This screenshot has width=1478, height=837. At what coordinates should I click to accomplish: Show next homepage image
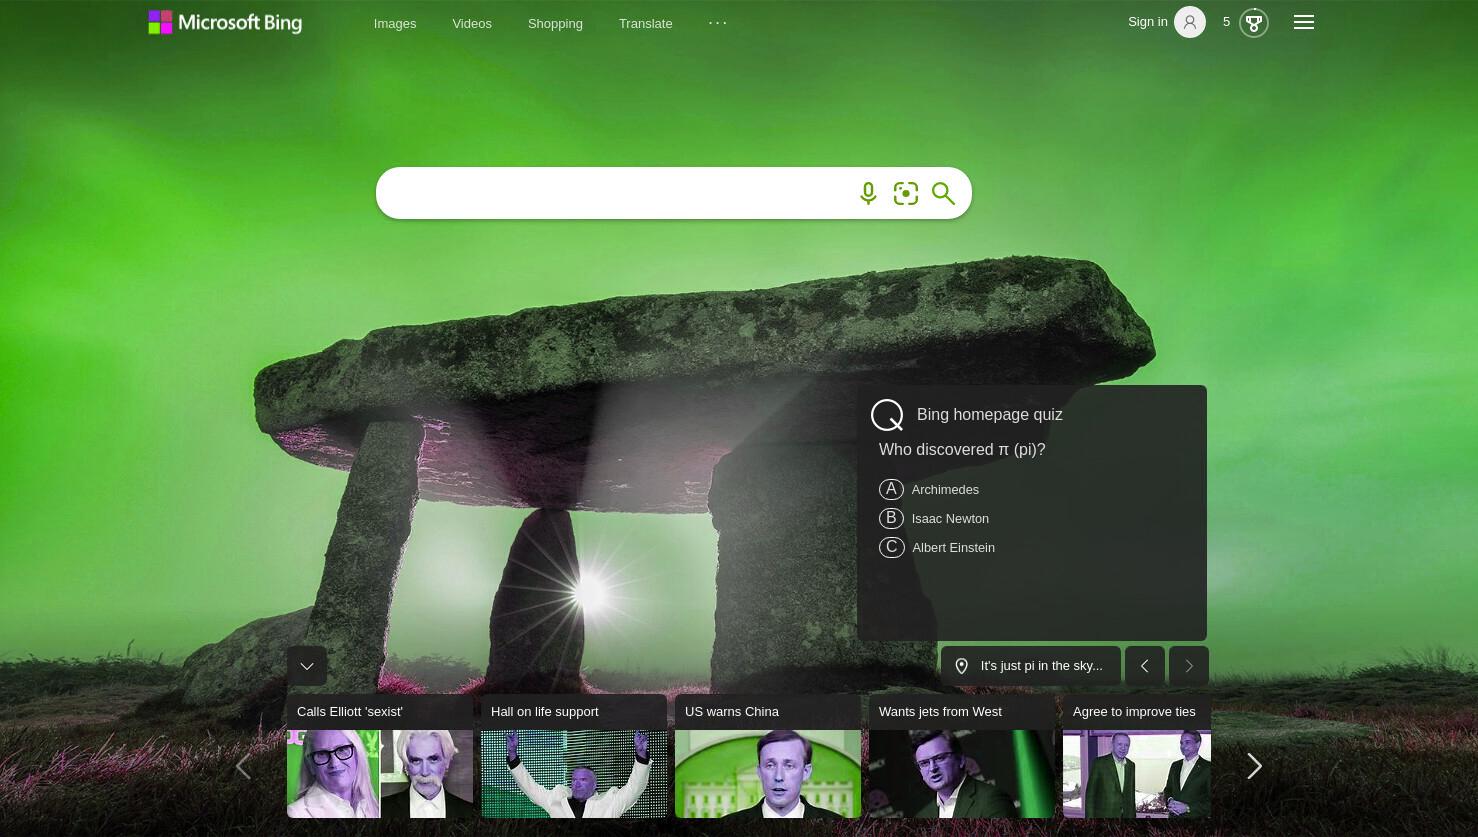point(1189,666)
